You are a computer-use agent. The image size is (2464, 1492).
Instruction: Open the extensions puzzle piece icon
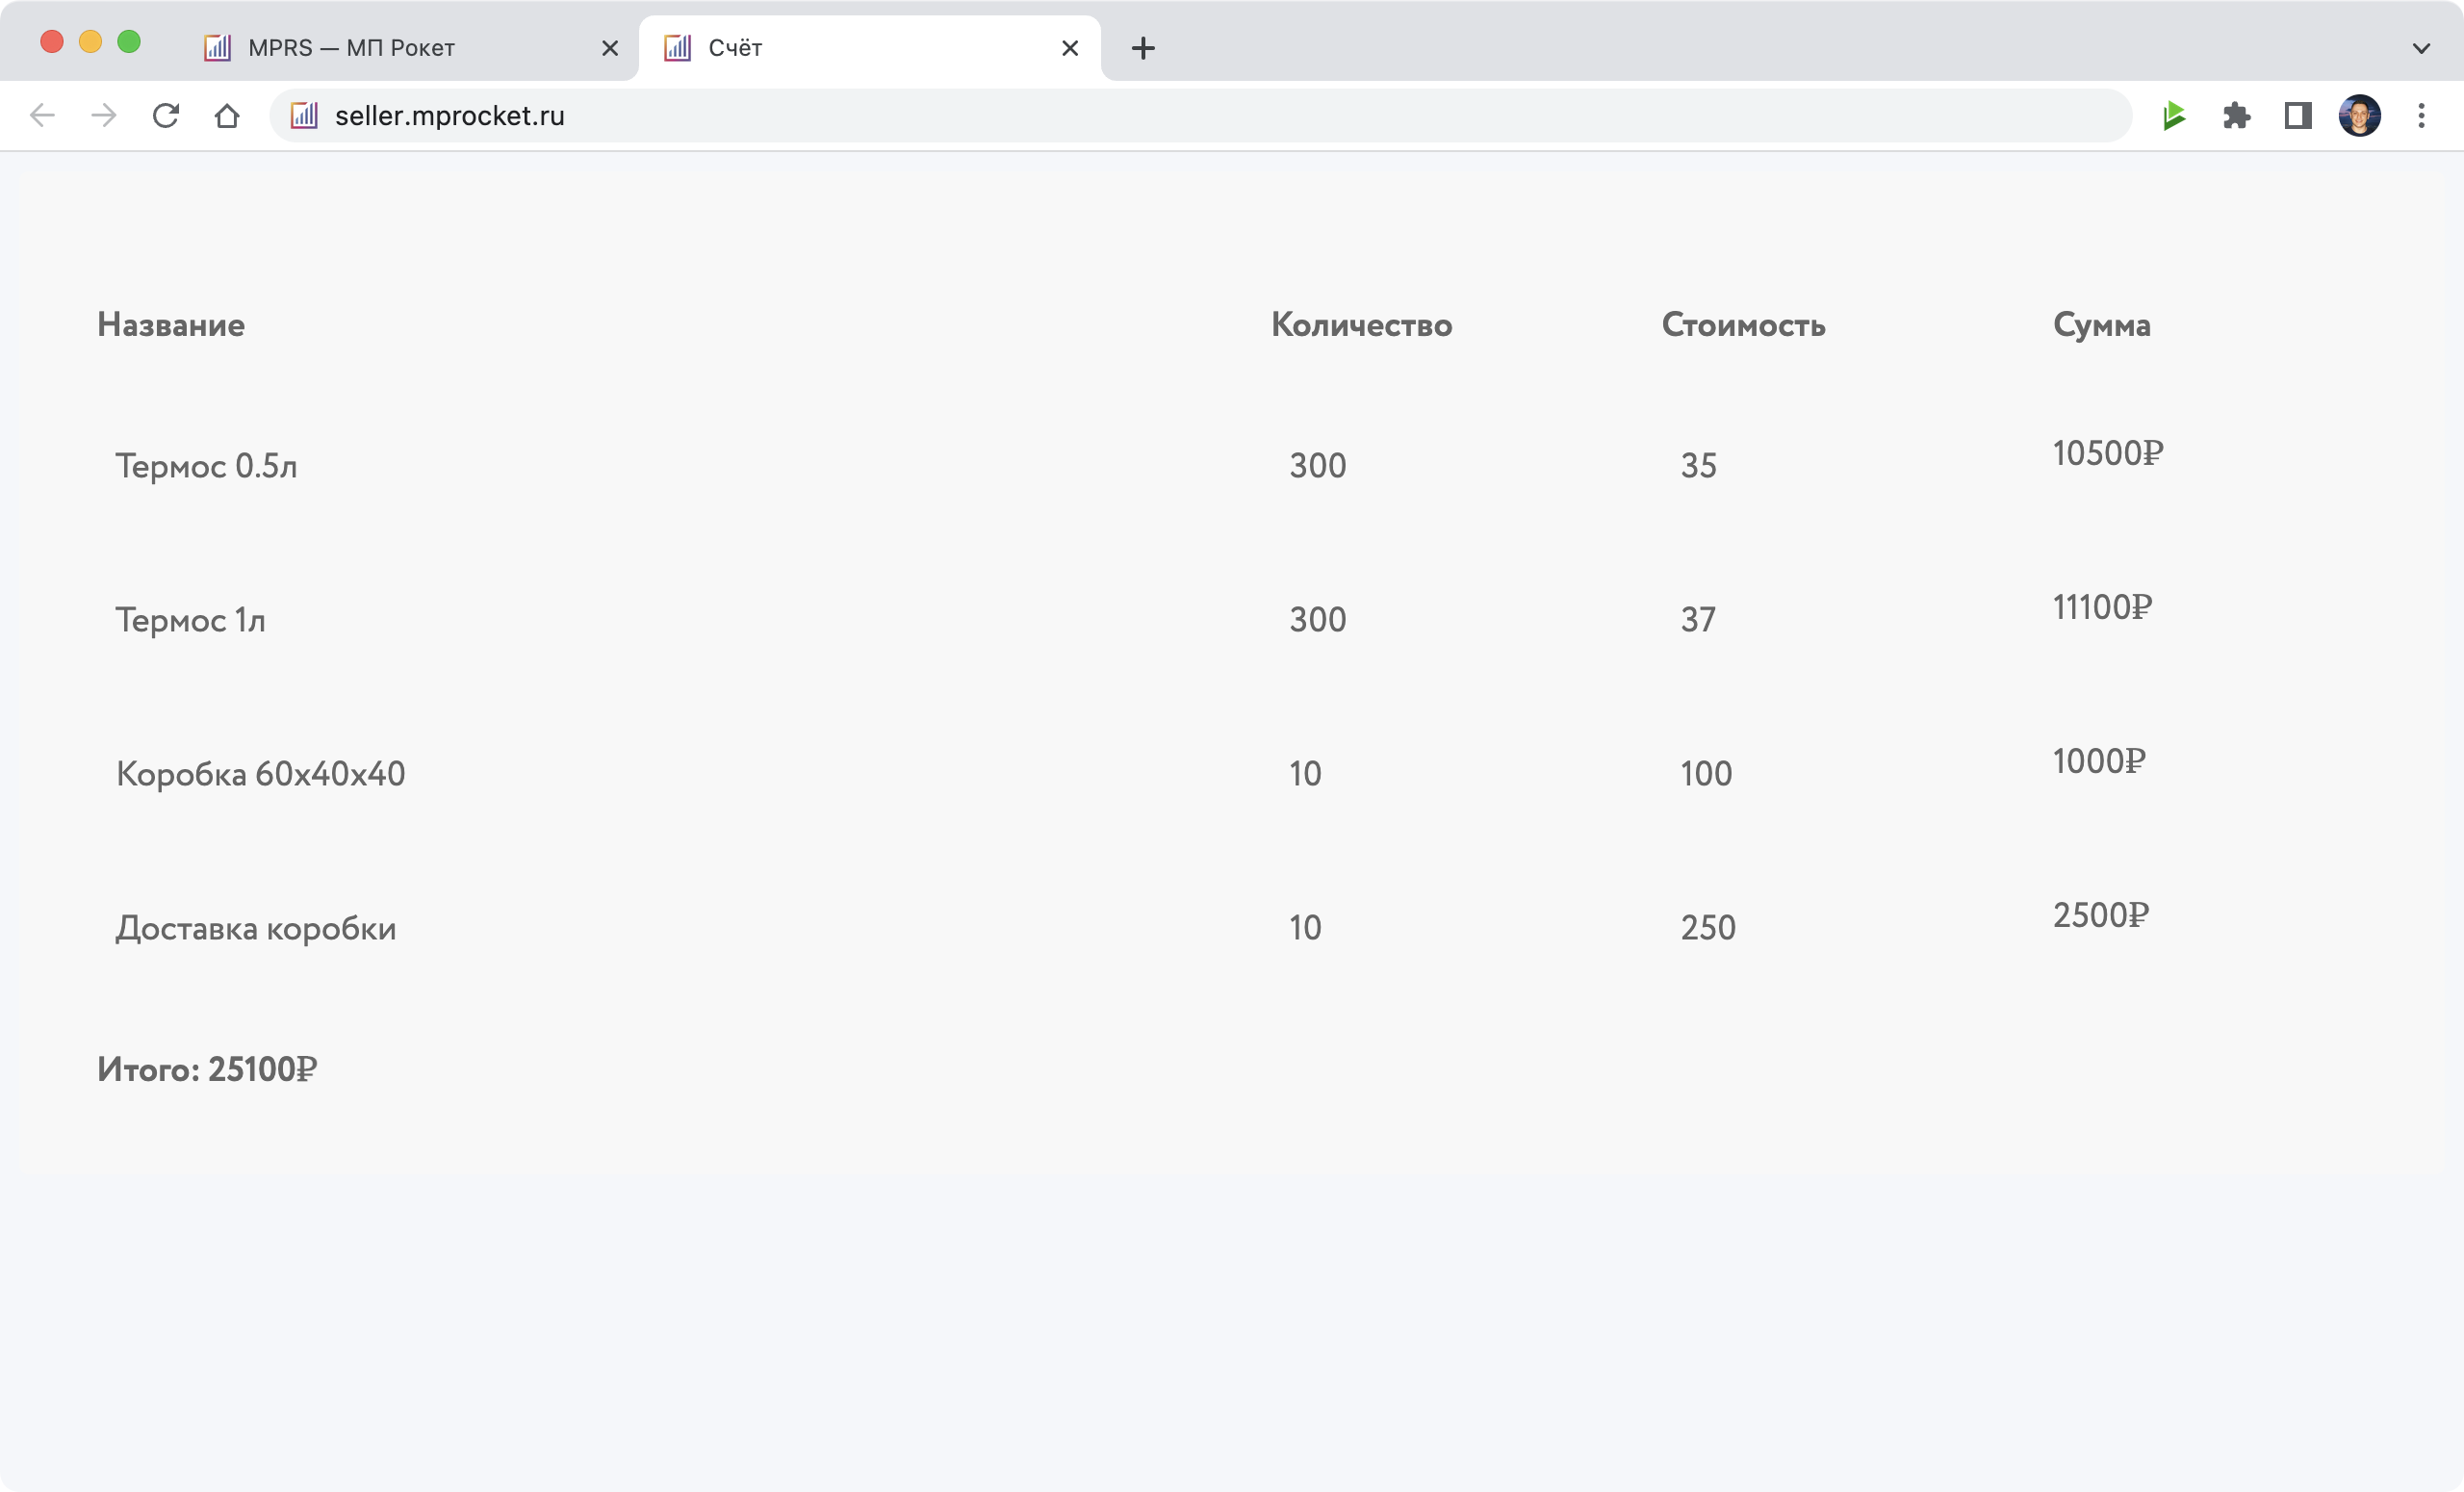tap(2236, 116)
